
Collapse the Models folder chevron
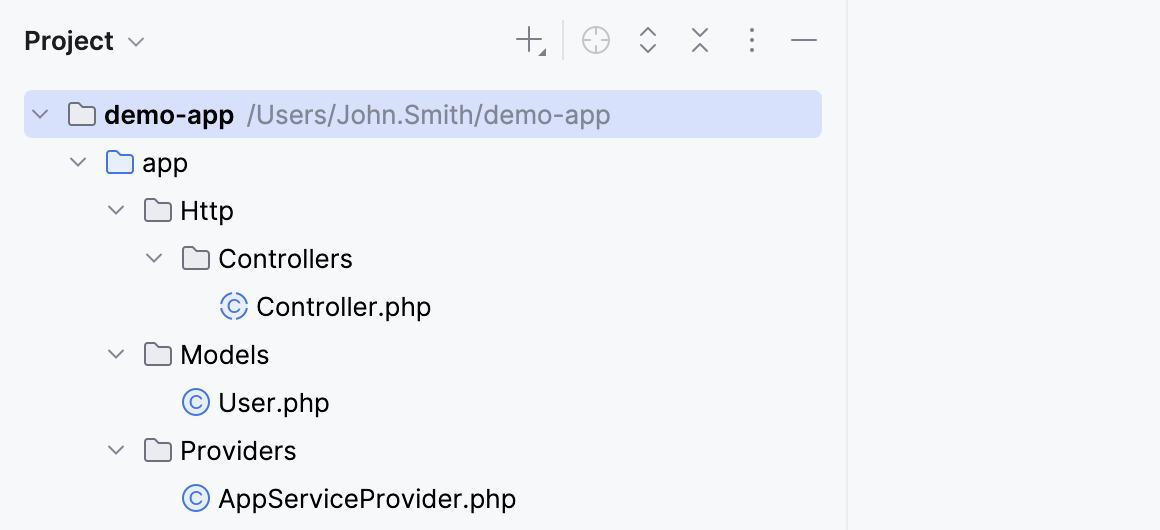point(116,354)
